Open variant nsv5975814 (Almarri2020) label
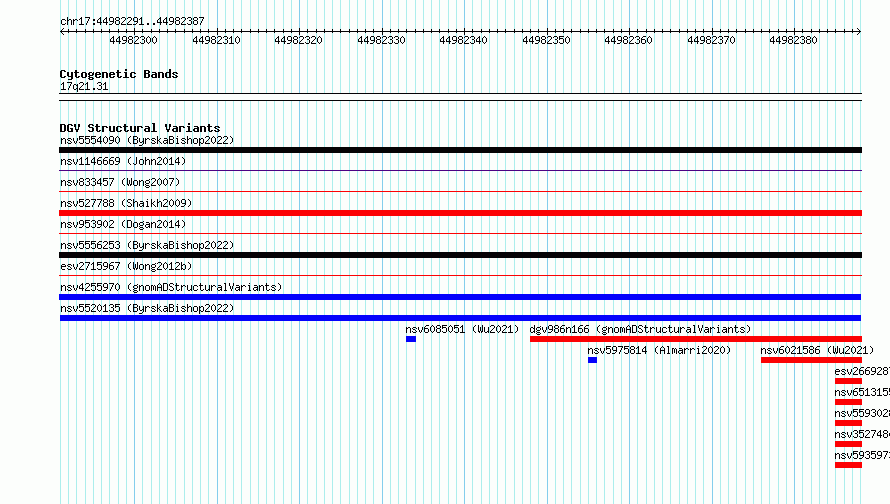This screenshot has width=890, height=504. (659, 350)
